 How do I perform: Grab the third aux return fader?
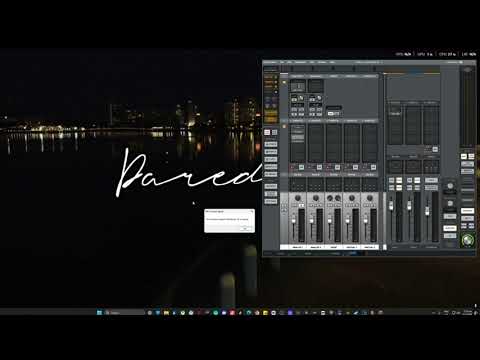pos(427,211)
